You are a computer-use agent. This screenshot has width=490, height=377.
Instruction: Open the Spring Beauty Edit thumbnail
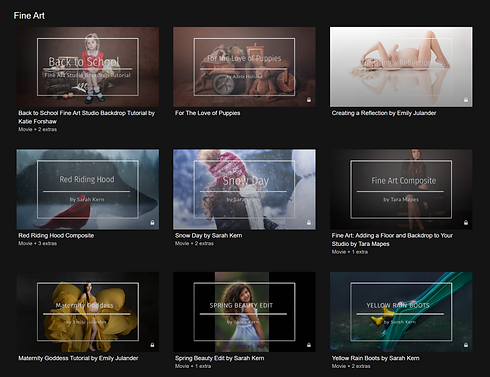(x=244, y=312)
